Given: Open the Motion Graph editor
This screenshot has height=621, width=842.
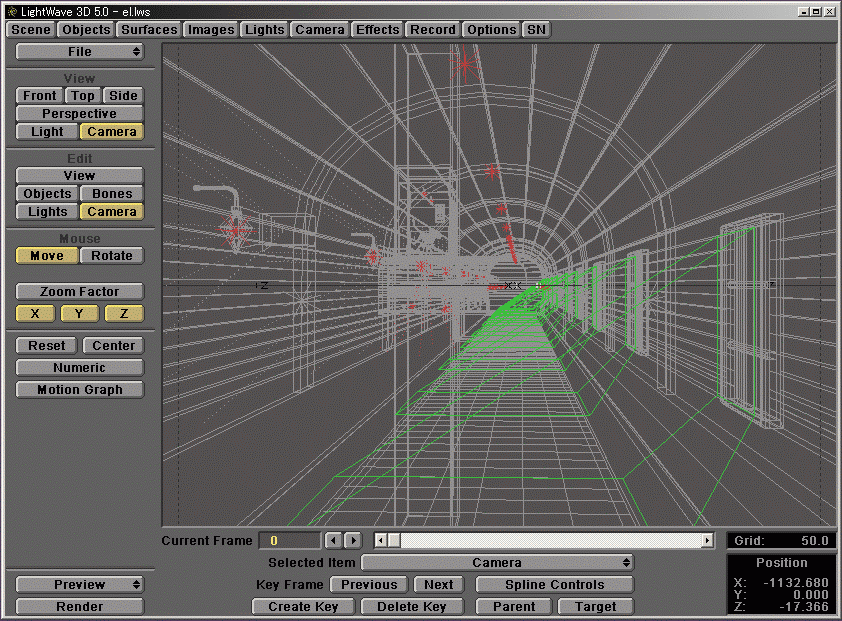Looking at the screenshot, I should click(79, 389).
